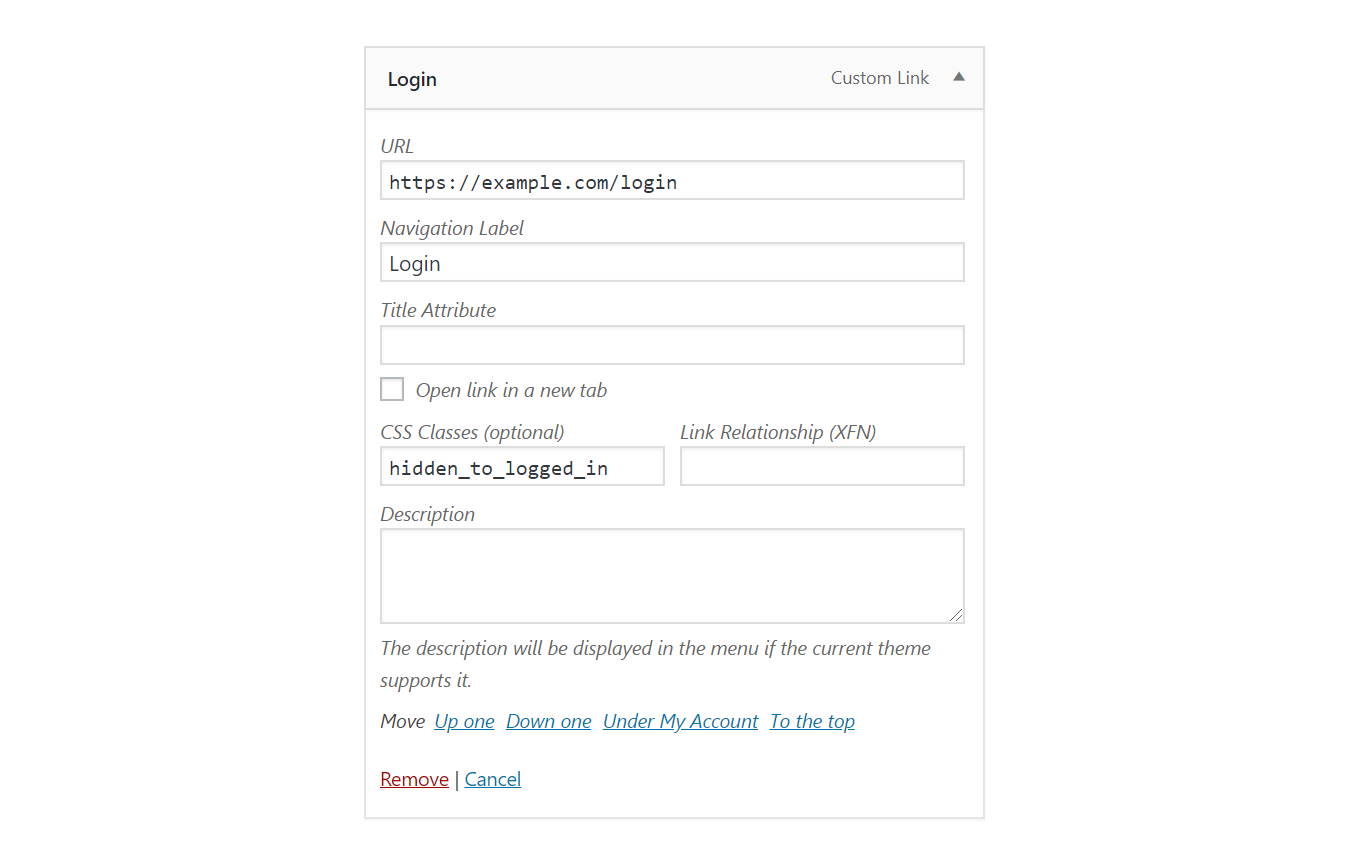Viewport: 1367px width, 857px height.
Task: Select the 'Under My Account' link
Action: tap(680, 721)
